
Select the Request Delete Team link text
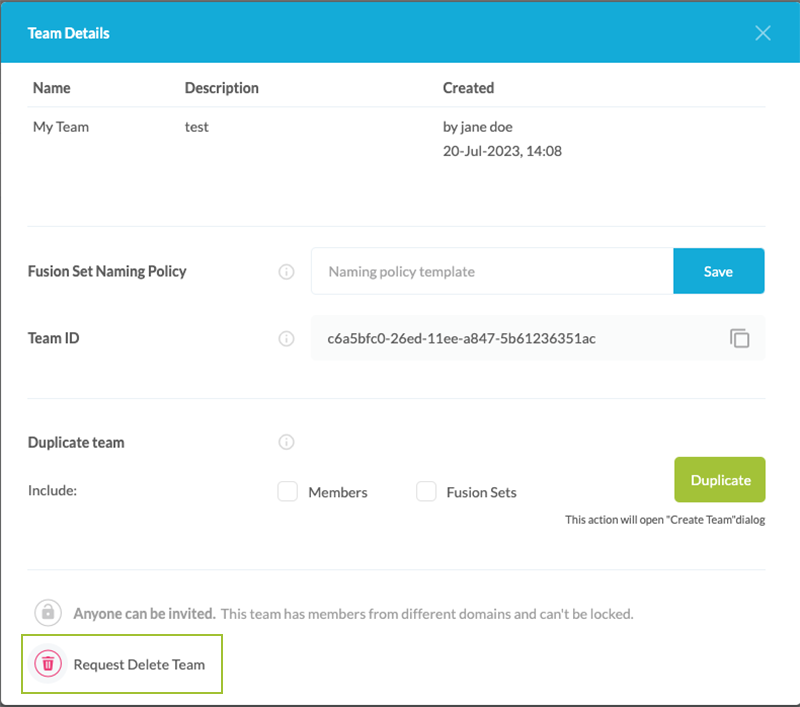(x=139, y=664)
